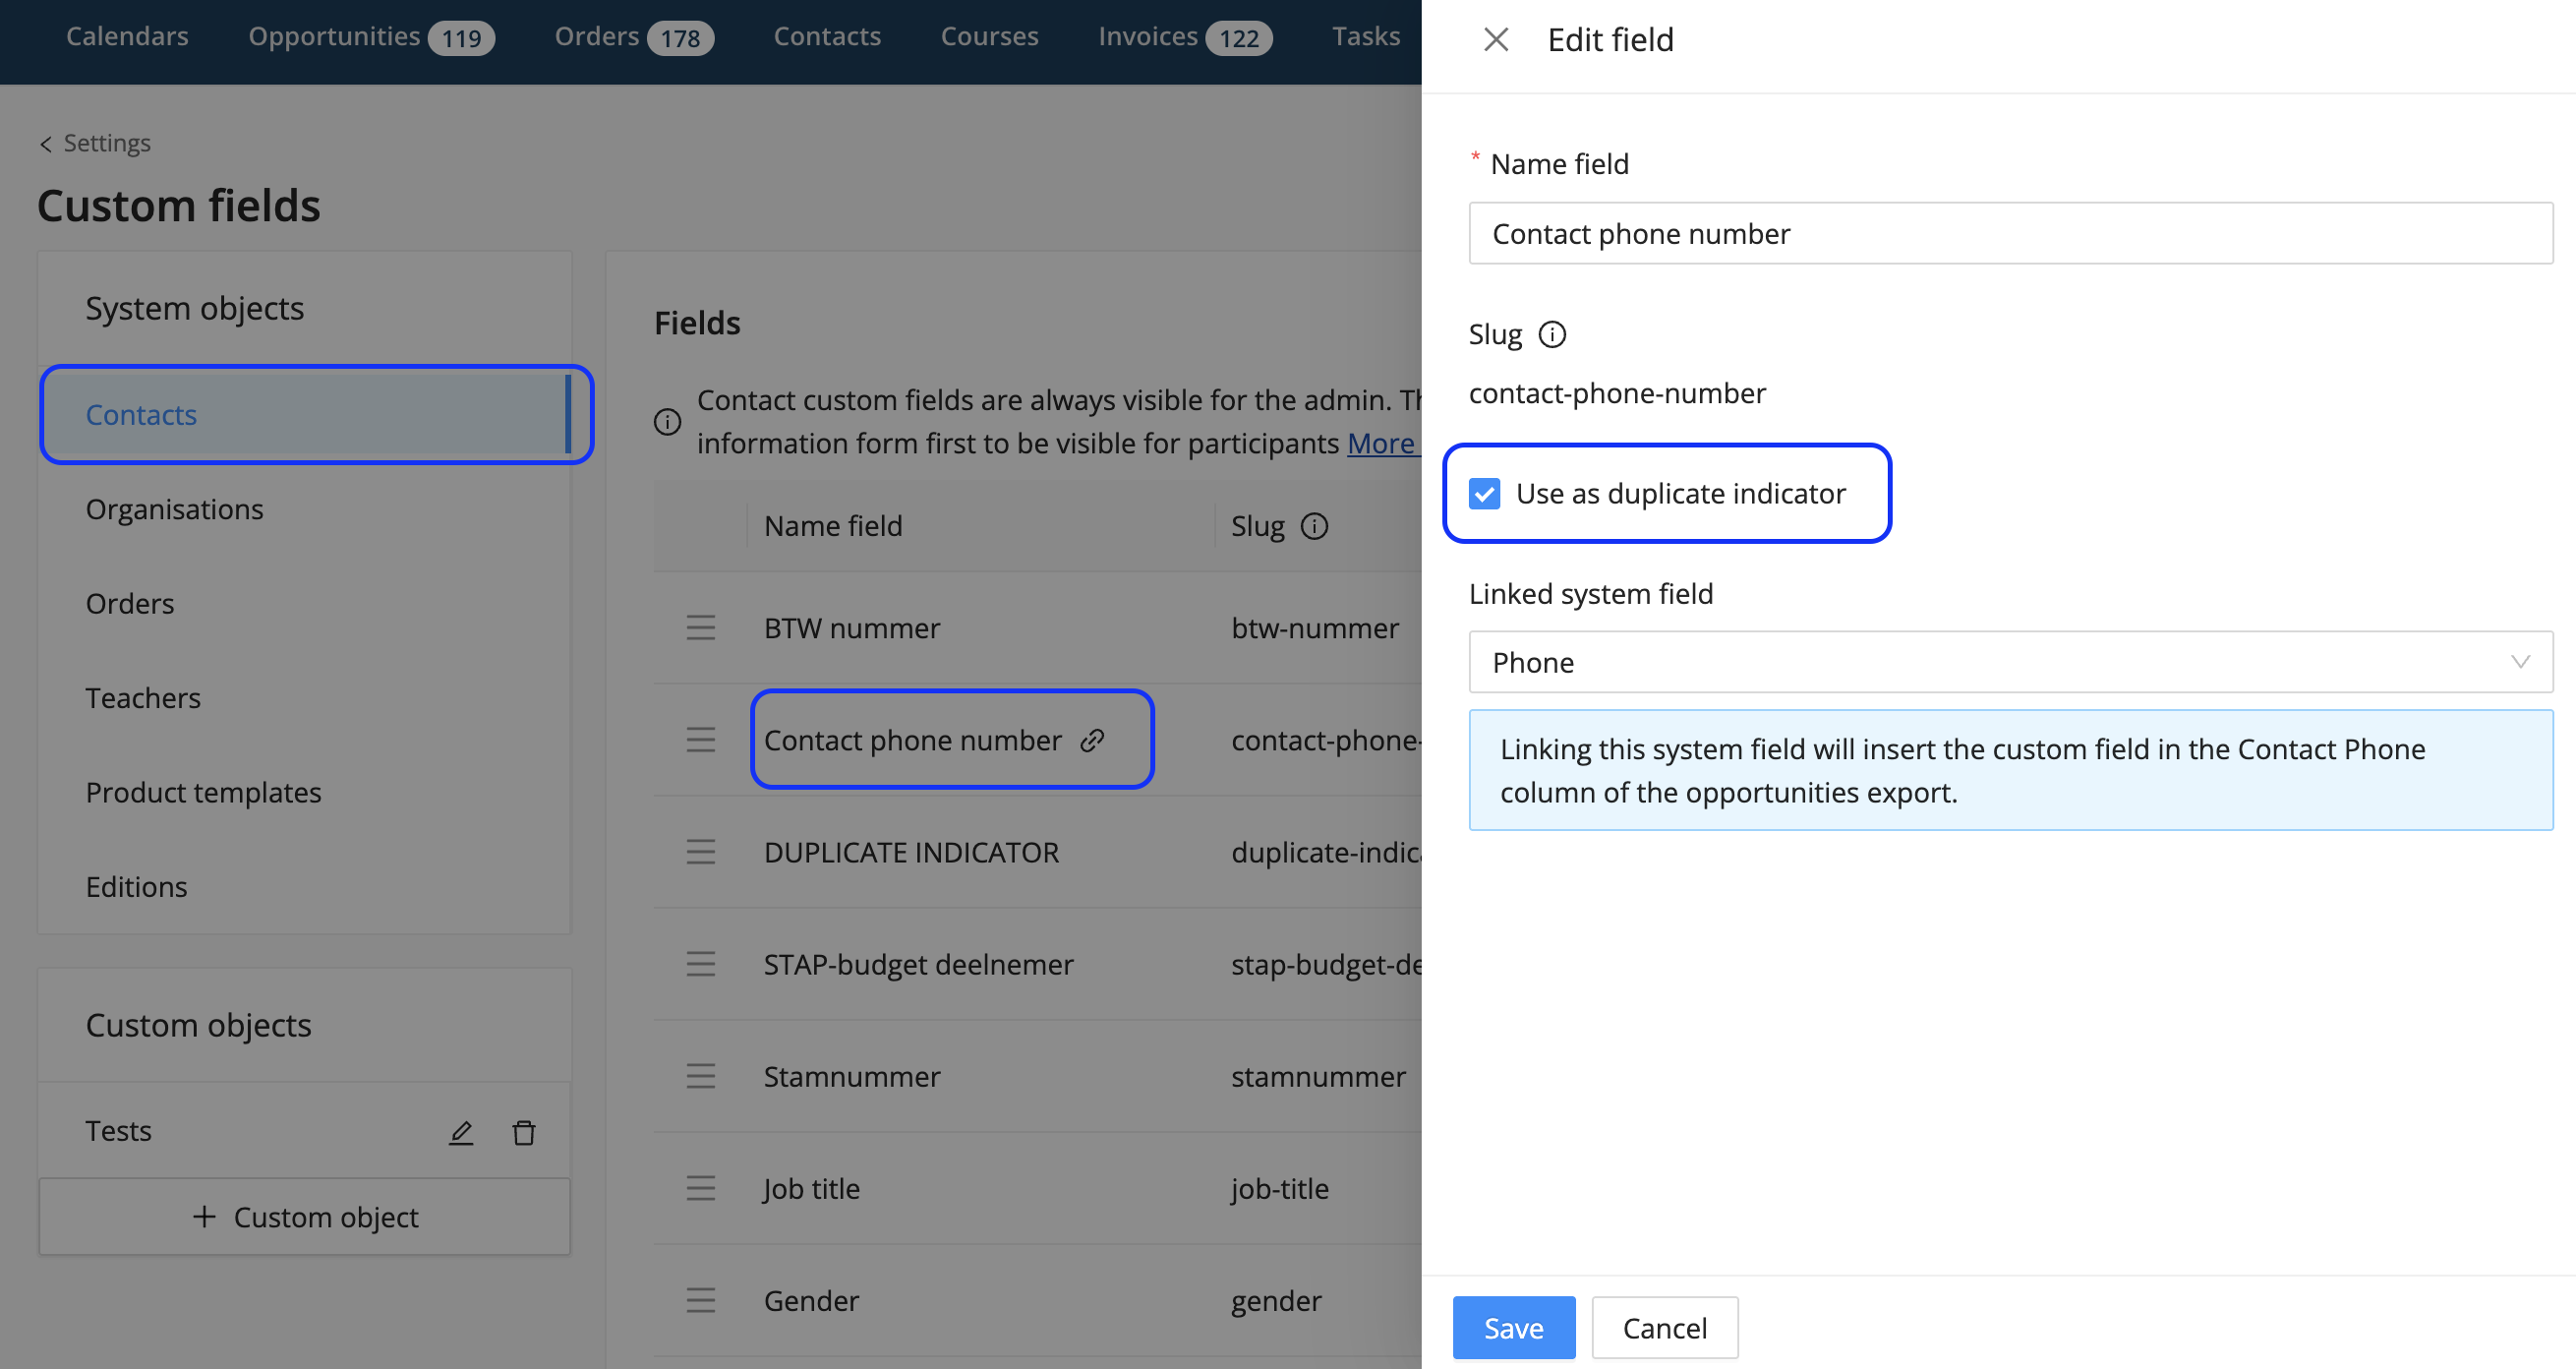Click the btw-nummer slug cell
Screen dimensions: 2576x1369
(x=1314, y=628)
